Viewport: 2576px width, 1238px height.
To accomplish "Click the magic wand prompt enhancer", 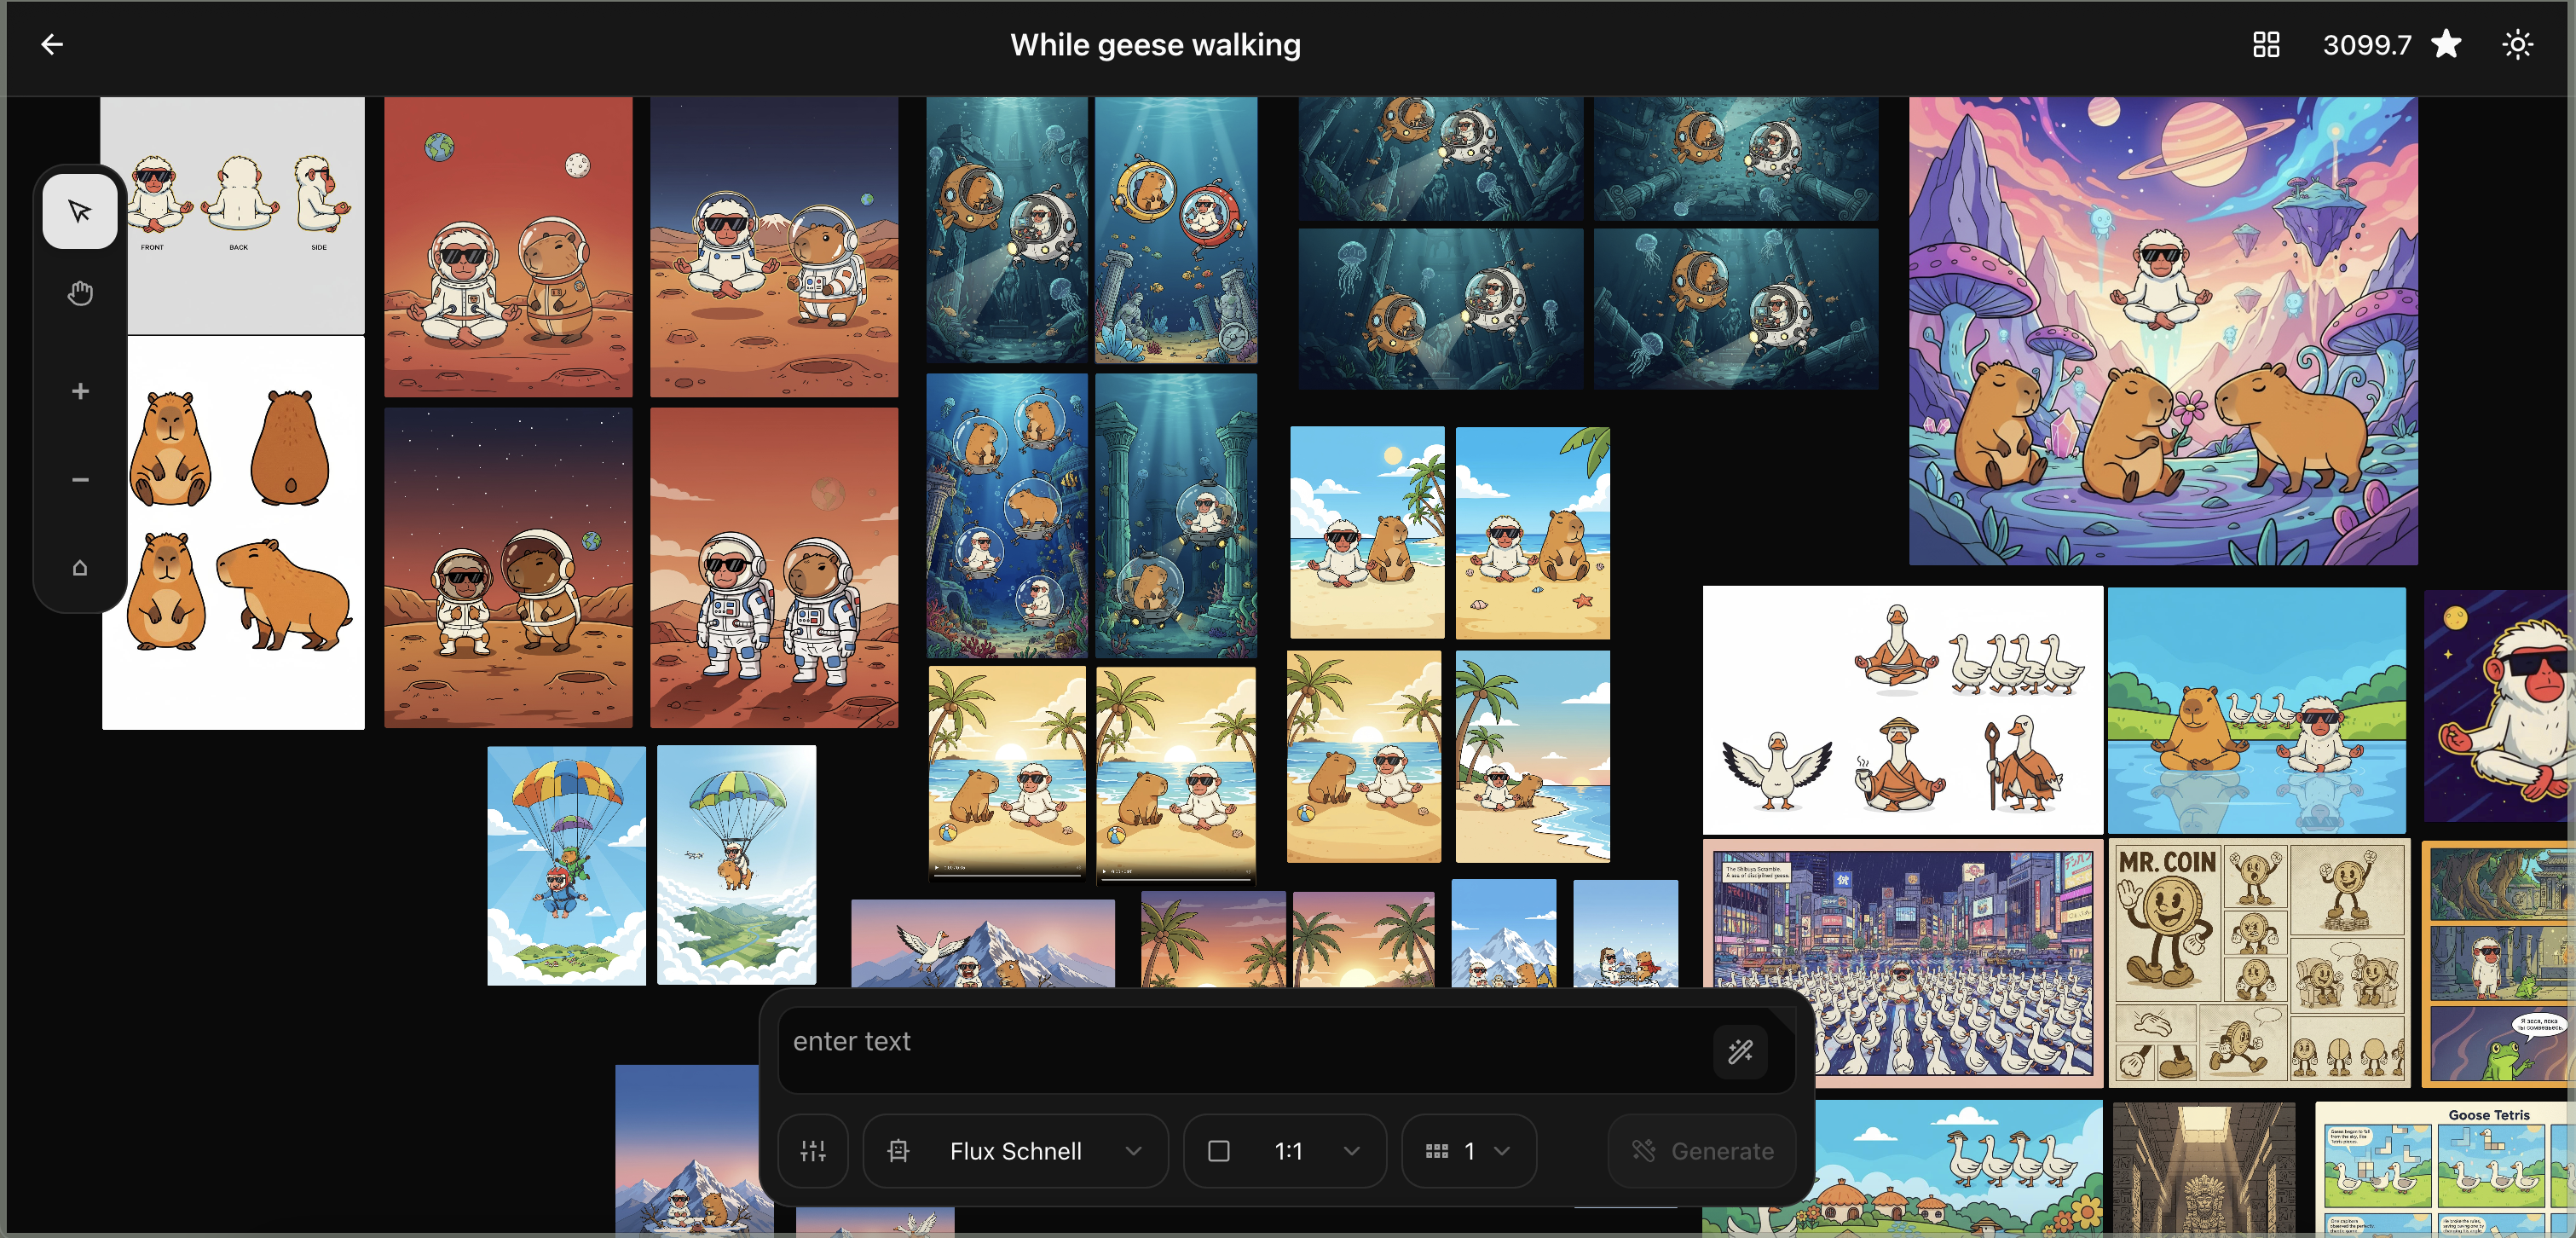I will 1740,1051.
